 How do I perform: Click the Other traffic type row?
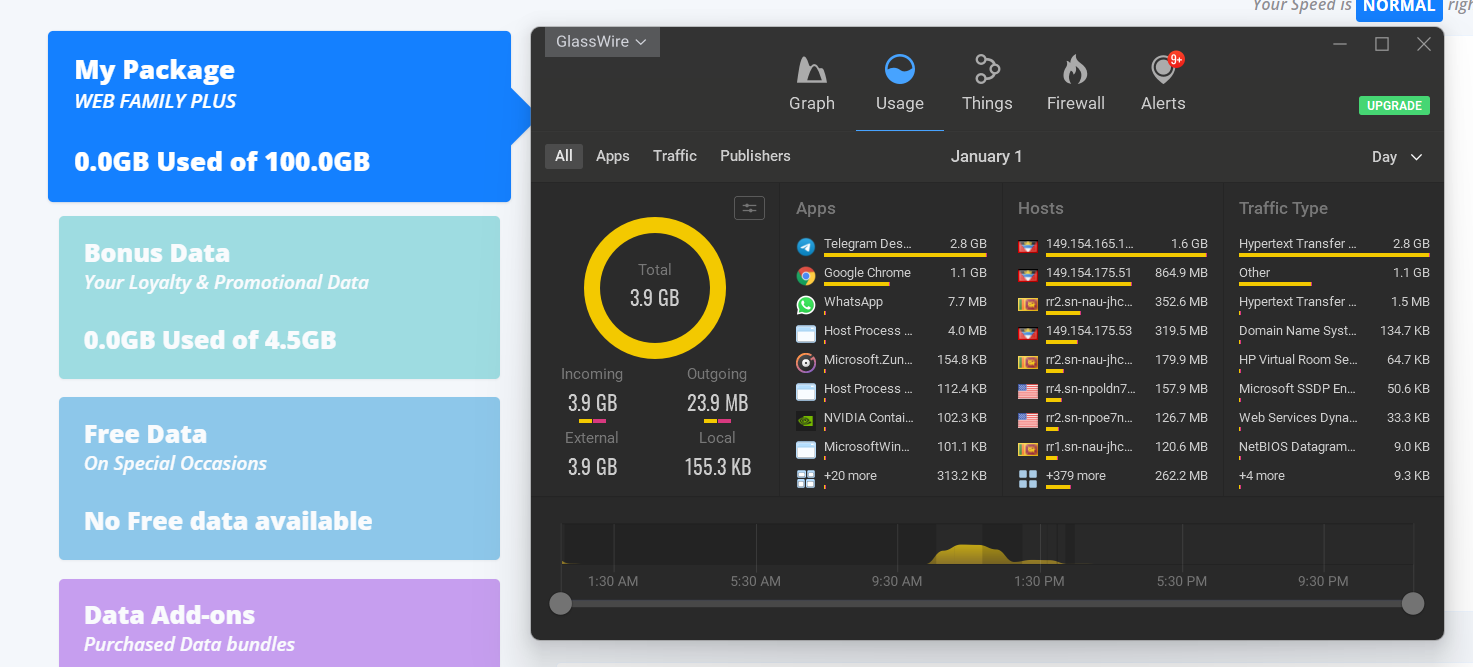click(1334, 273)
